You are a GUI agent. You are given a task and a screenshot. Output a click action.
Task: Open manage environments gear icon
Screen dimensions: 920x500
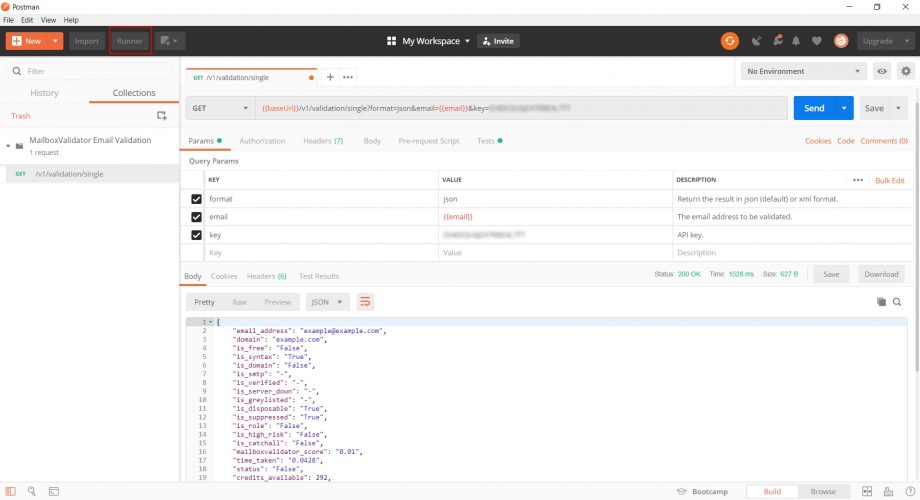click(906, 72)
